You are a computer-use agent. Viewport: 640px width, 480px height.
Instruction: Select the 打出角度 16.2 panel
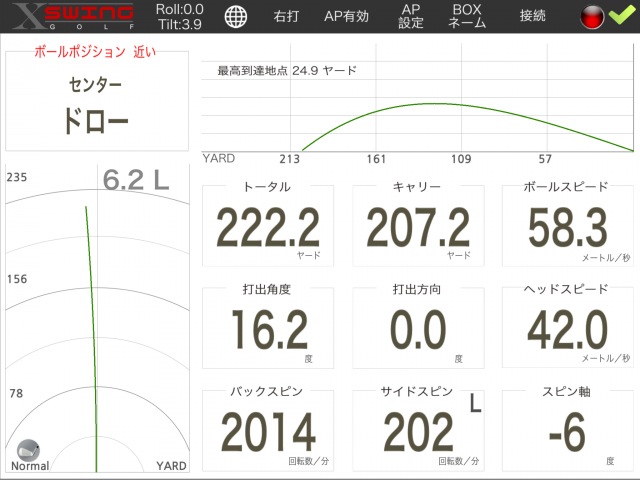click(268, 328)
